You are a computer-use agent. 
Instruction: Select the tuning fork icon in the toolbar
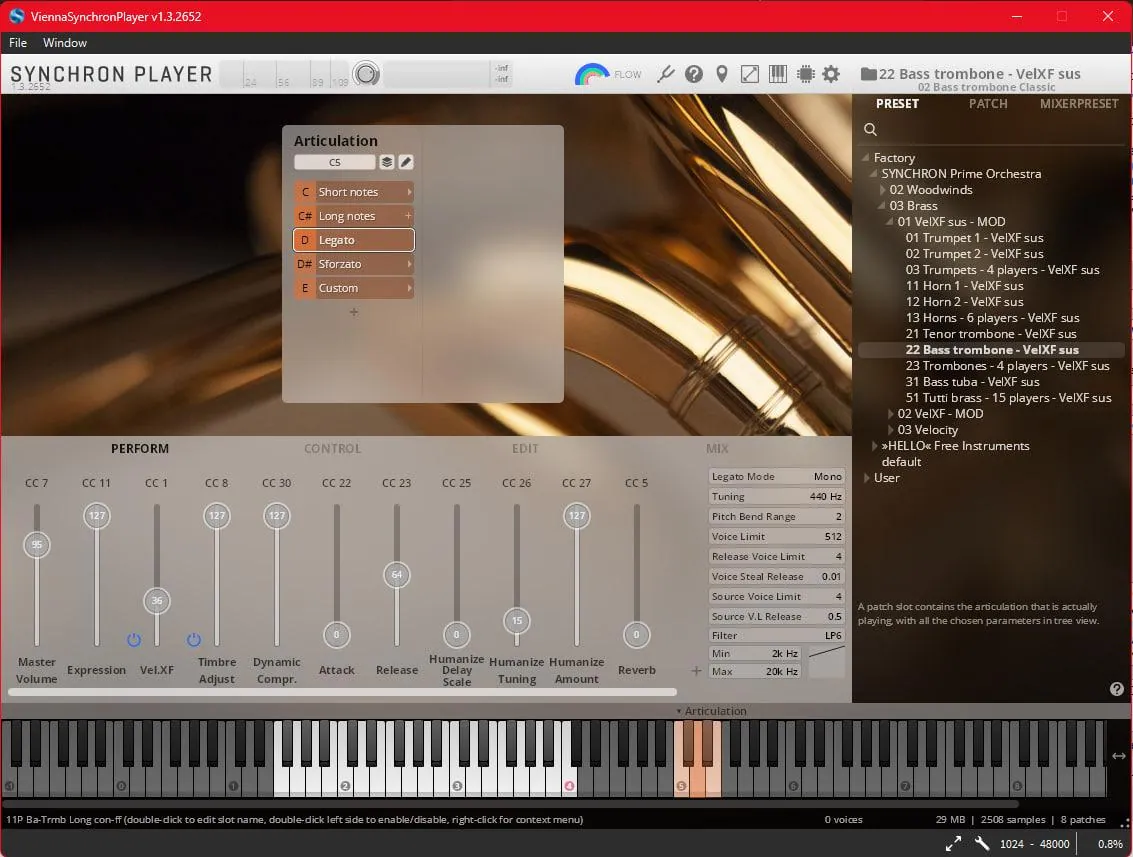coord(666,74)
